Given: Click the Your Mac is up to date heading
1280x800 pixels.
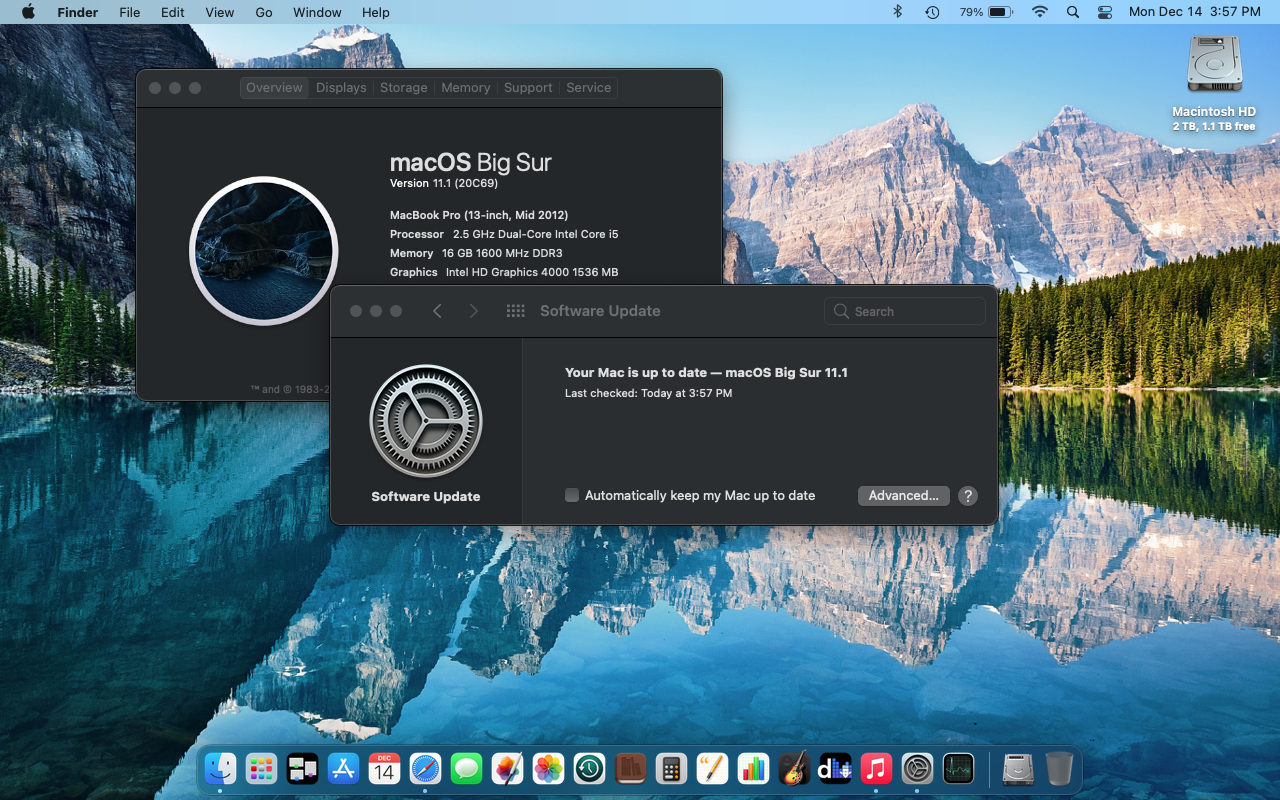Looking at the screenshot, I should [x=706, y=372].
